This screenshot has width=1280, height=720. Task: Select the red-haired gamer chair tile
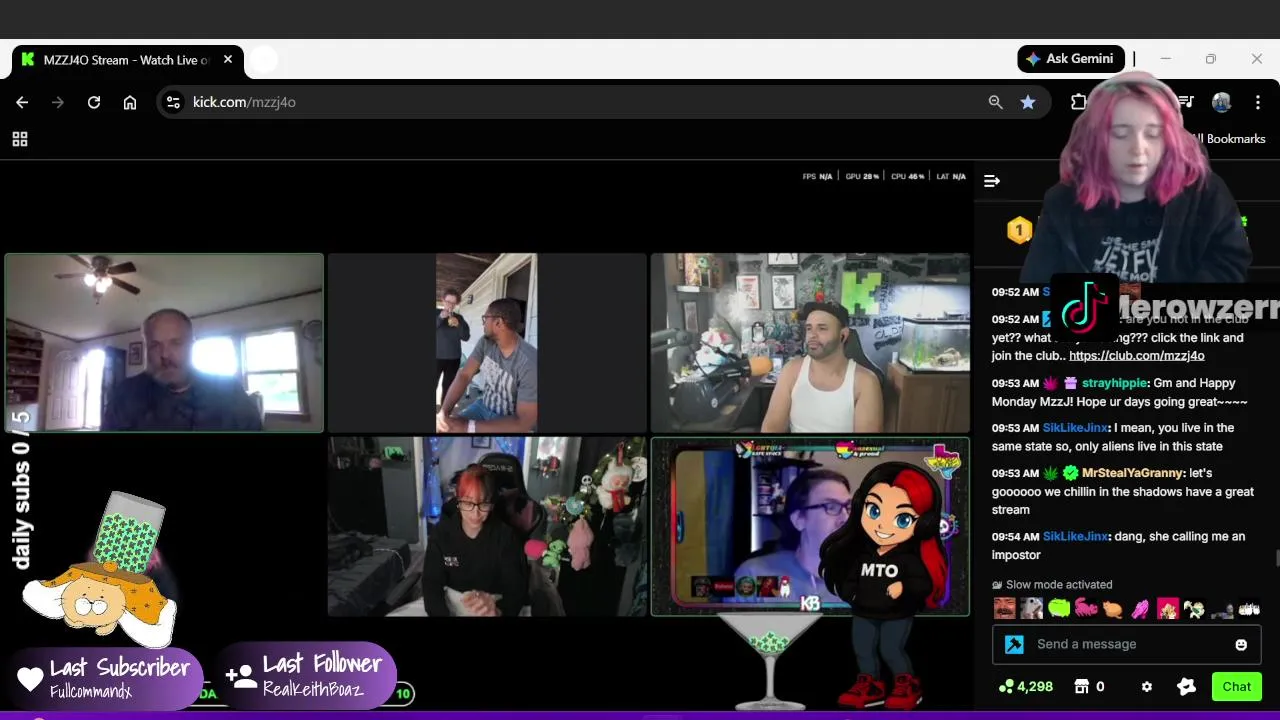tap(487, 526)
